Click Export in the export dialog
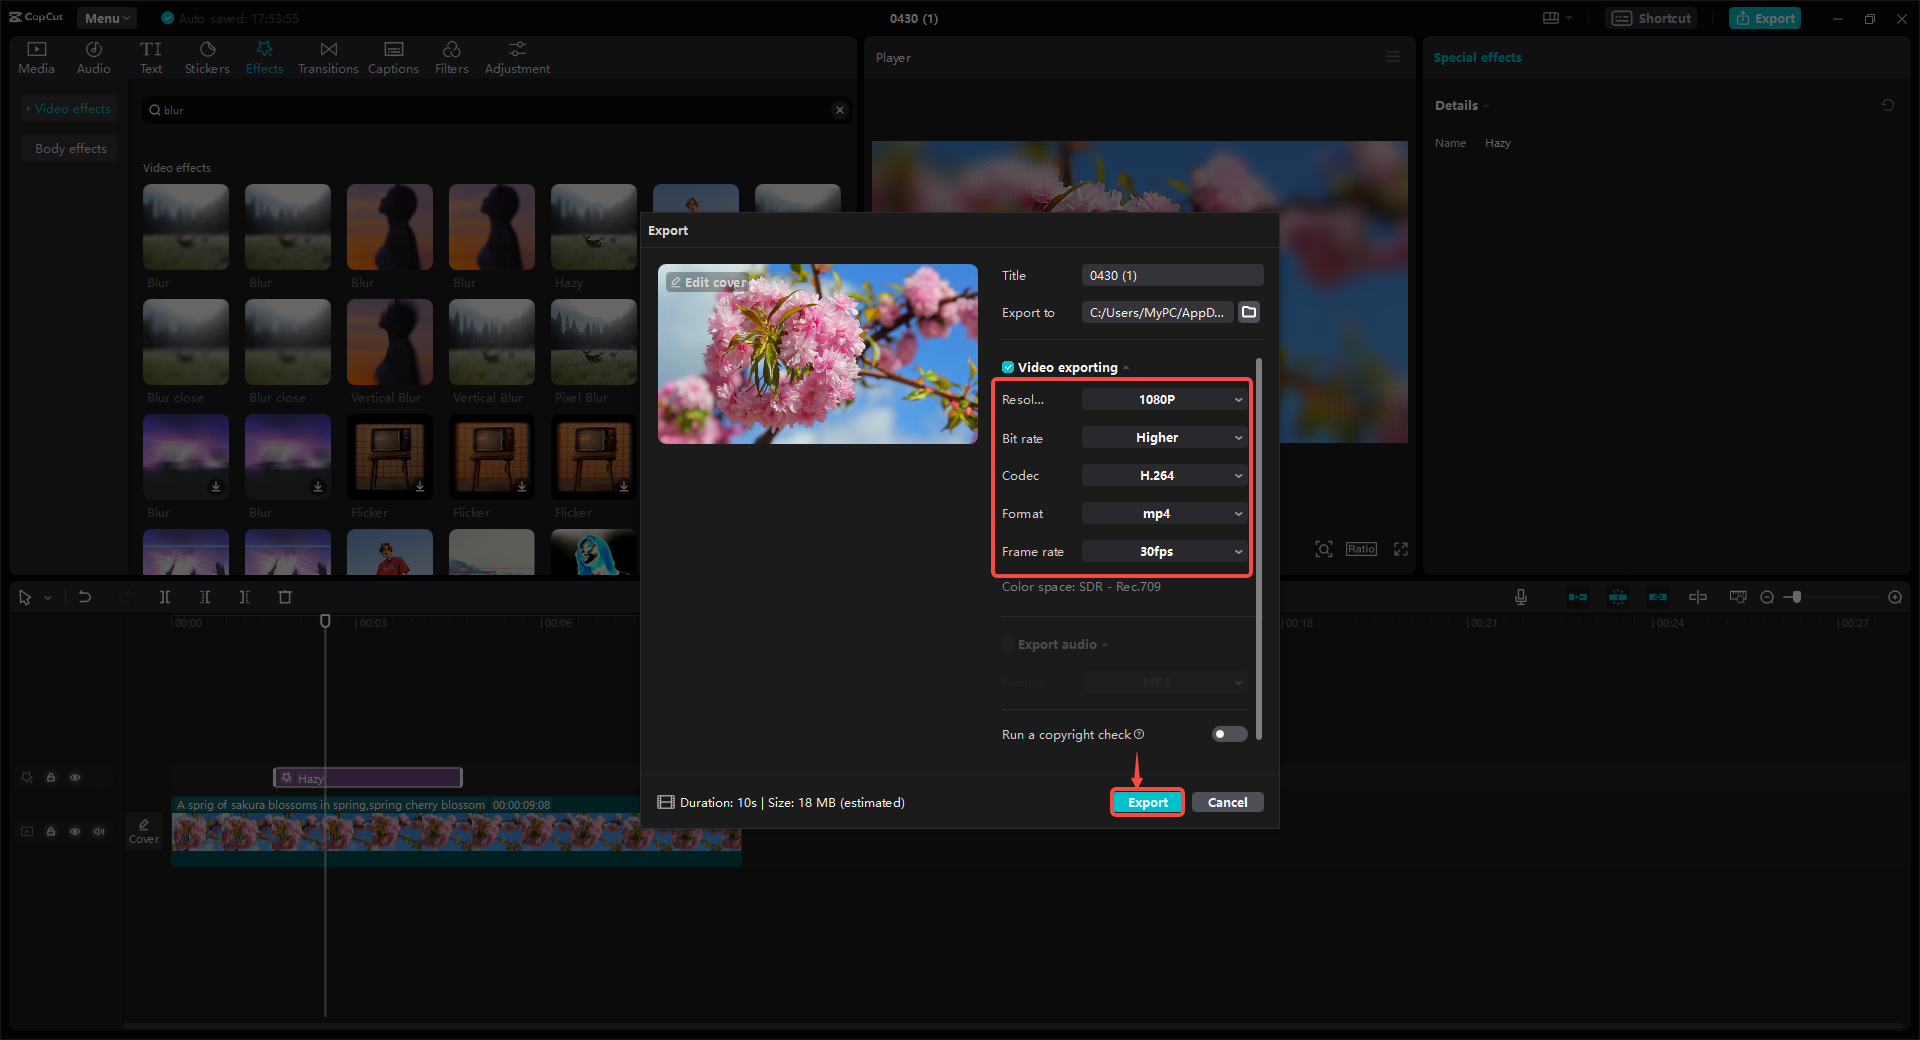 [x=1147, y=801]
